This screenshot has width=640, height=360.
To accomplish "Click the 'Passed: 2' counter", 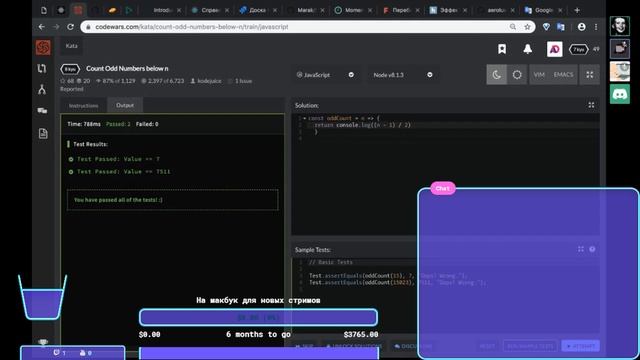I will [x=118, y=124].
